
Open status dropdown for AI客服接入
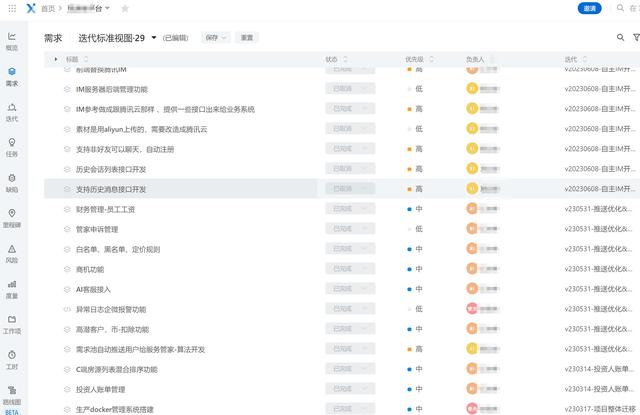(x=350, y=289)
